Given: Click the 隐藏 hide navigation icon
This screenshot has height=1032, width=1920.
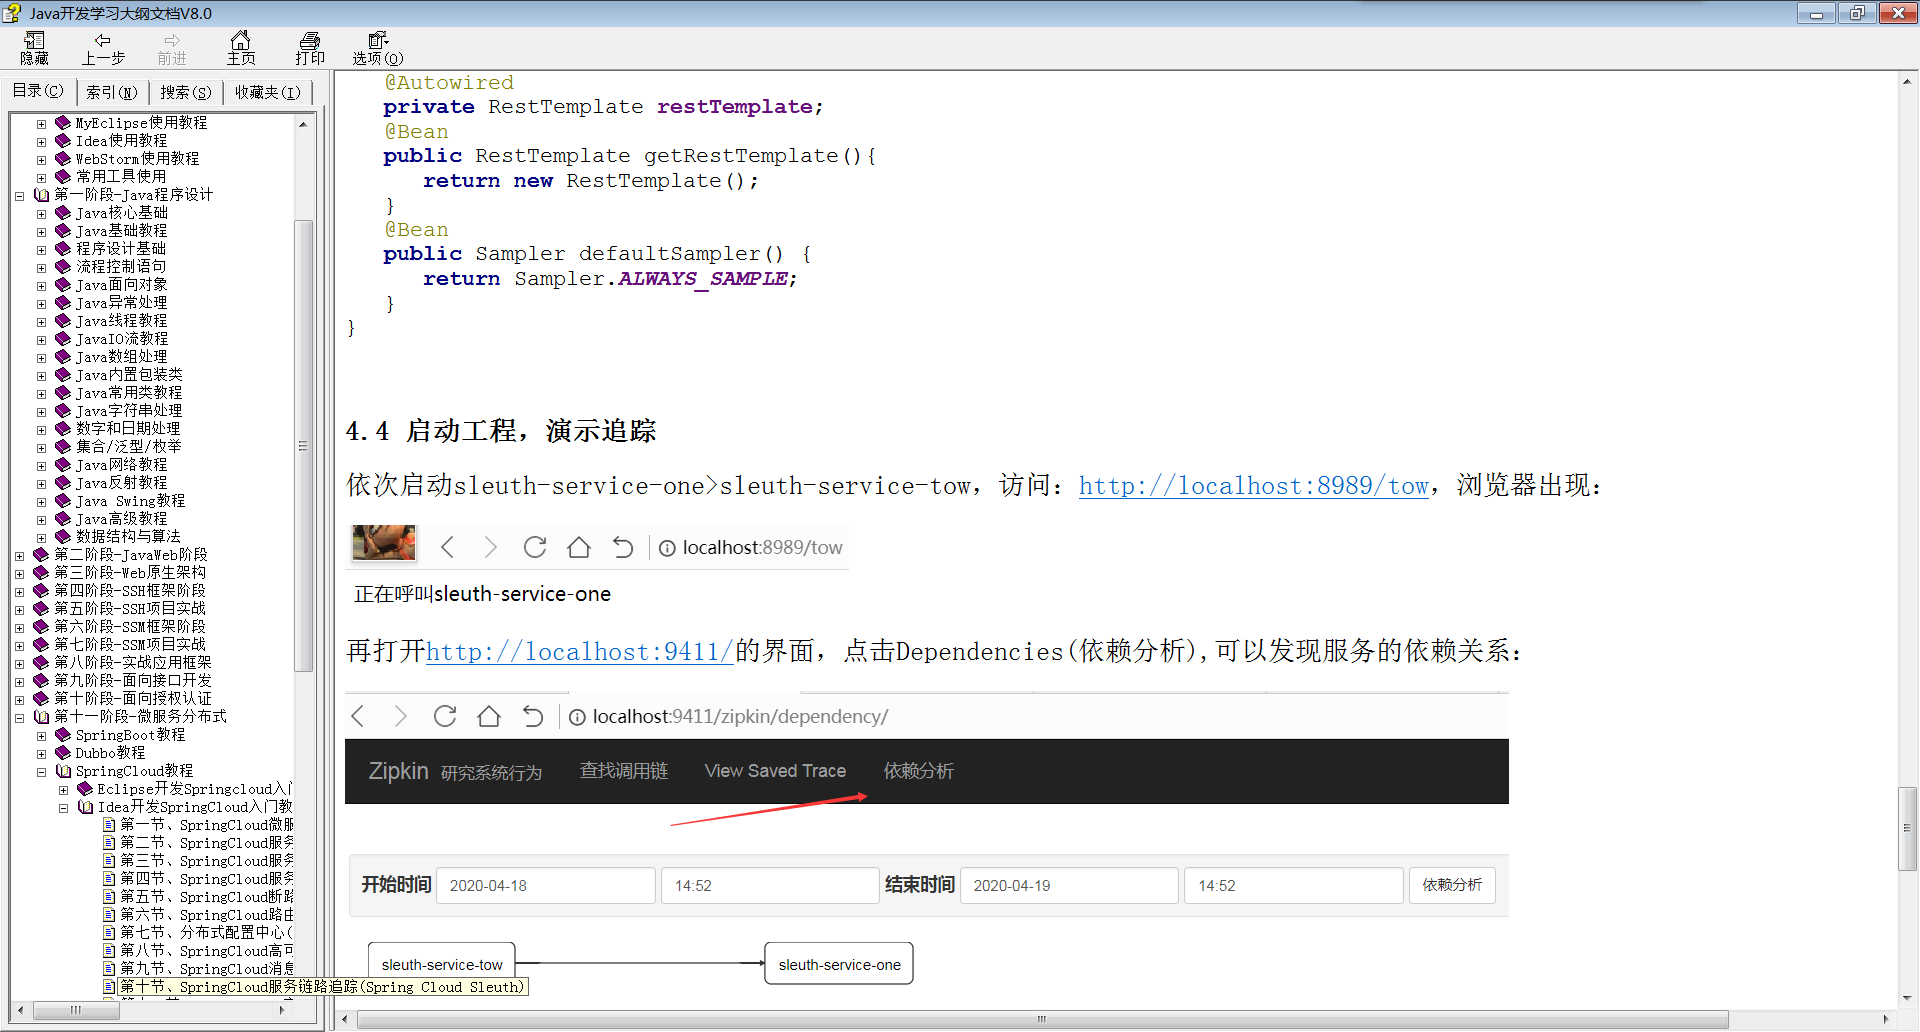Looking at the screenshot, I should [34, 47].
